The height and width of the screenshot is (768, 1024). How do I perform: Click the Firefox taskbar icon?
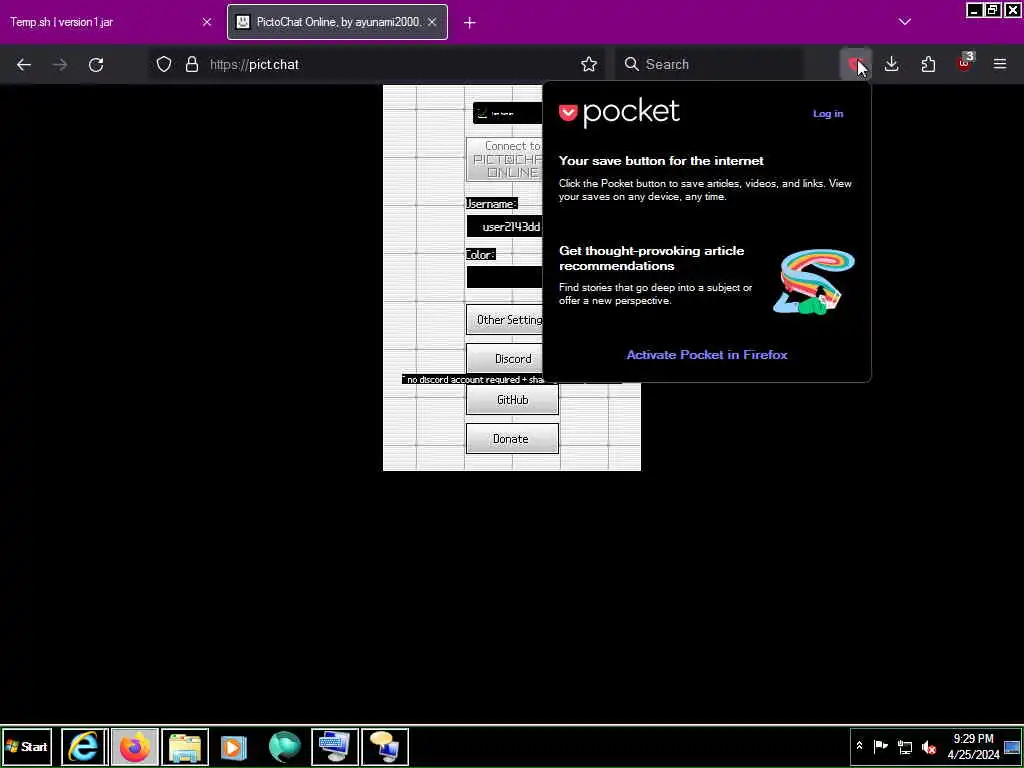click(x=135, y=746)
